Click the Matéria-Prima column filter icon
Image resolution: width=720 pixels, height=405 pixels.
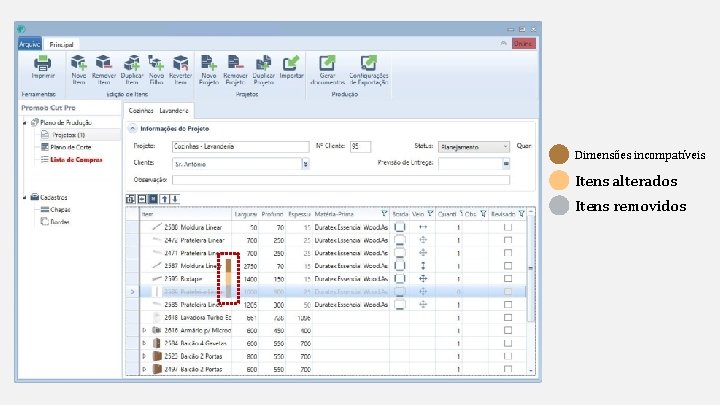(x=384, y=214)
